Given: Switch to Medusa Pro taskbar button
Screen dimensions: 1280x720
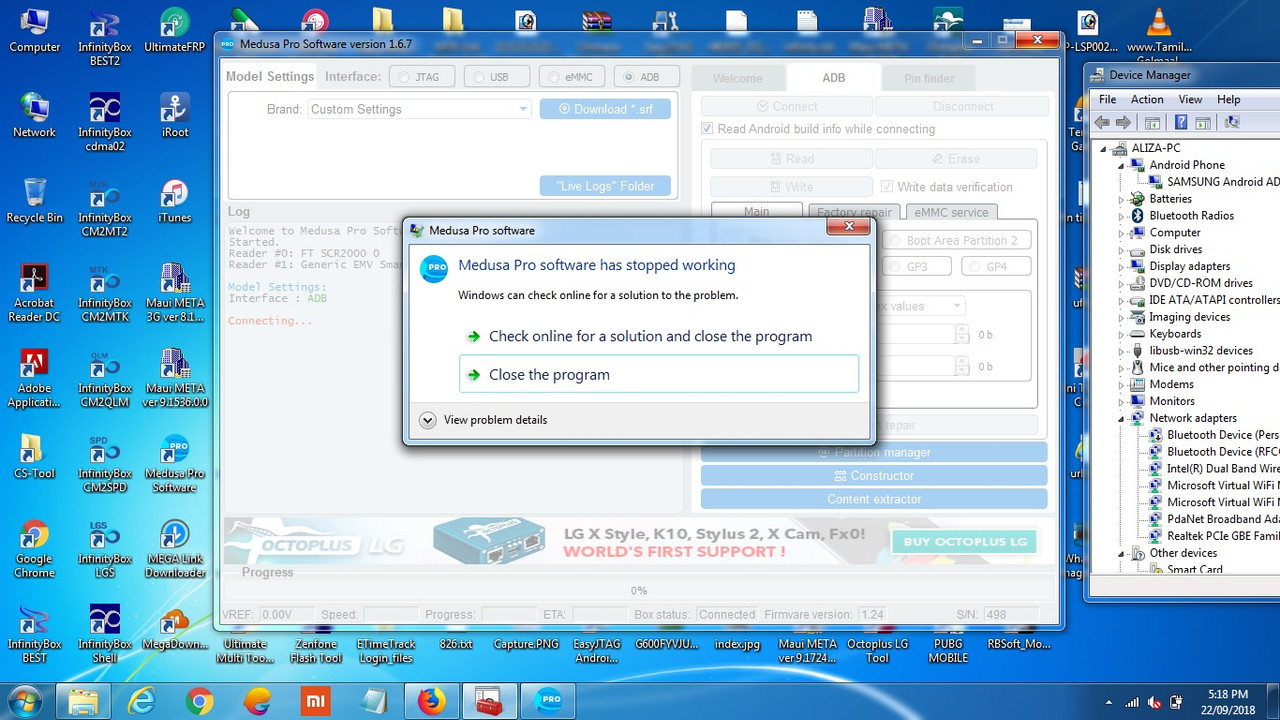Looking at the screenshot, I should pyautogui.click(x=548, y=701).
